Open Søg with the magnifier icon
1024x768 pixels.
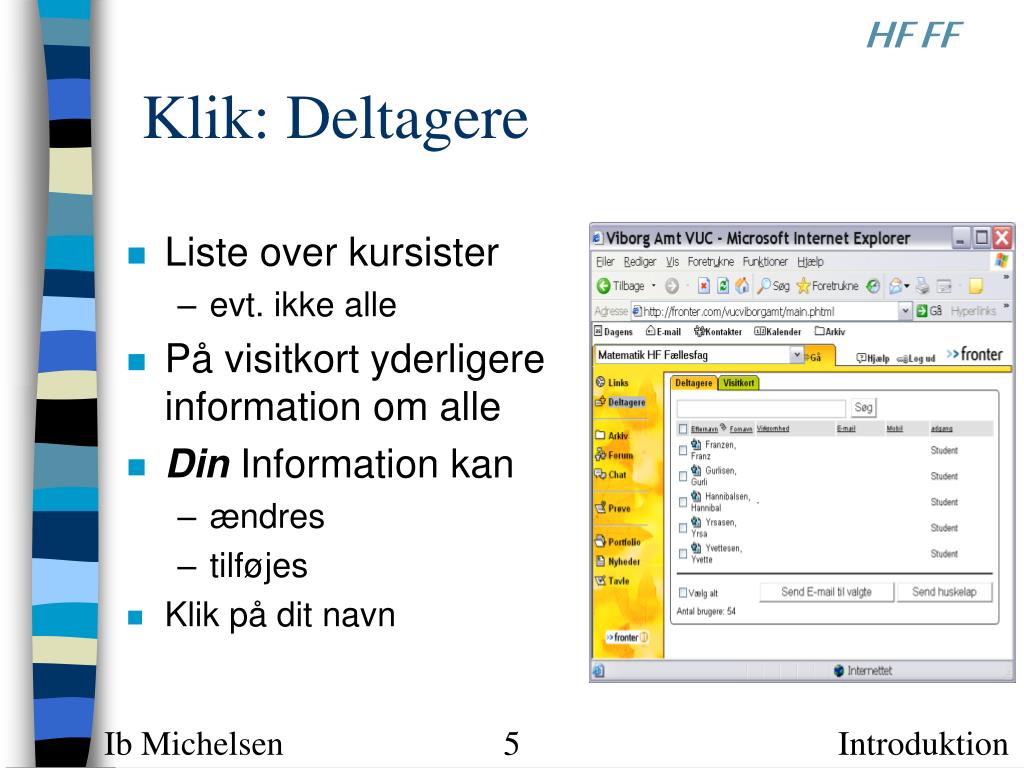click(774, 286)
